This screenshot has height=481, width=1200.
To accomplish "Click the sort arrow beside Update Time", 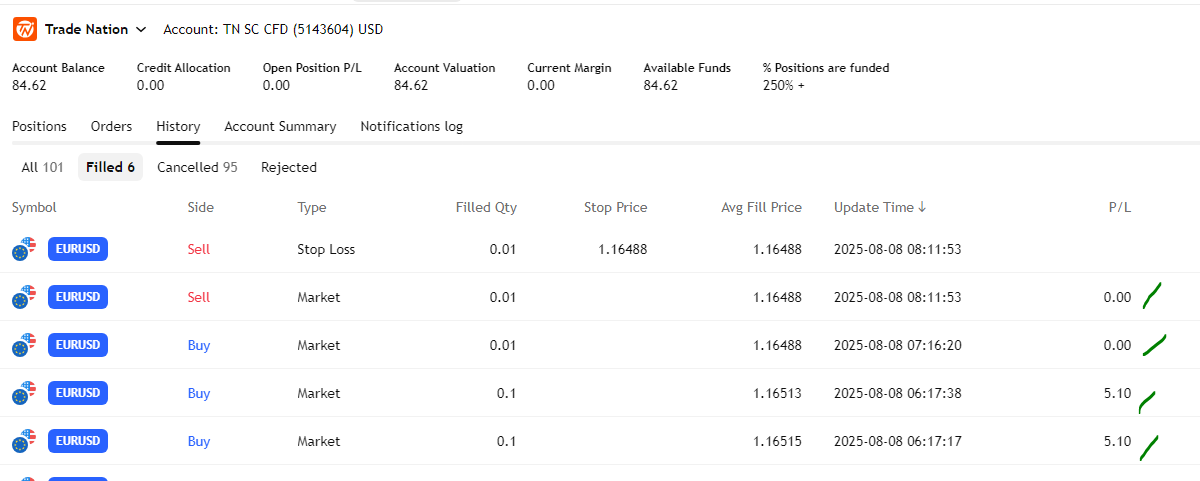I will 922,207.
